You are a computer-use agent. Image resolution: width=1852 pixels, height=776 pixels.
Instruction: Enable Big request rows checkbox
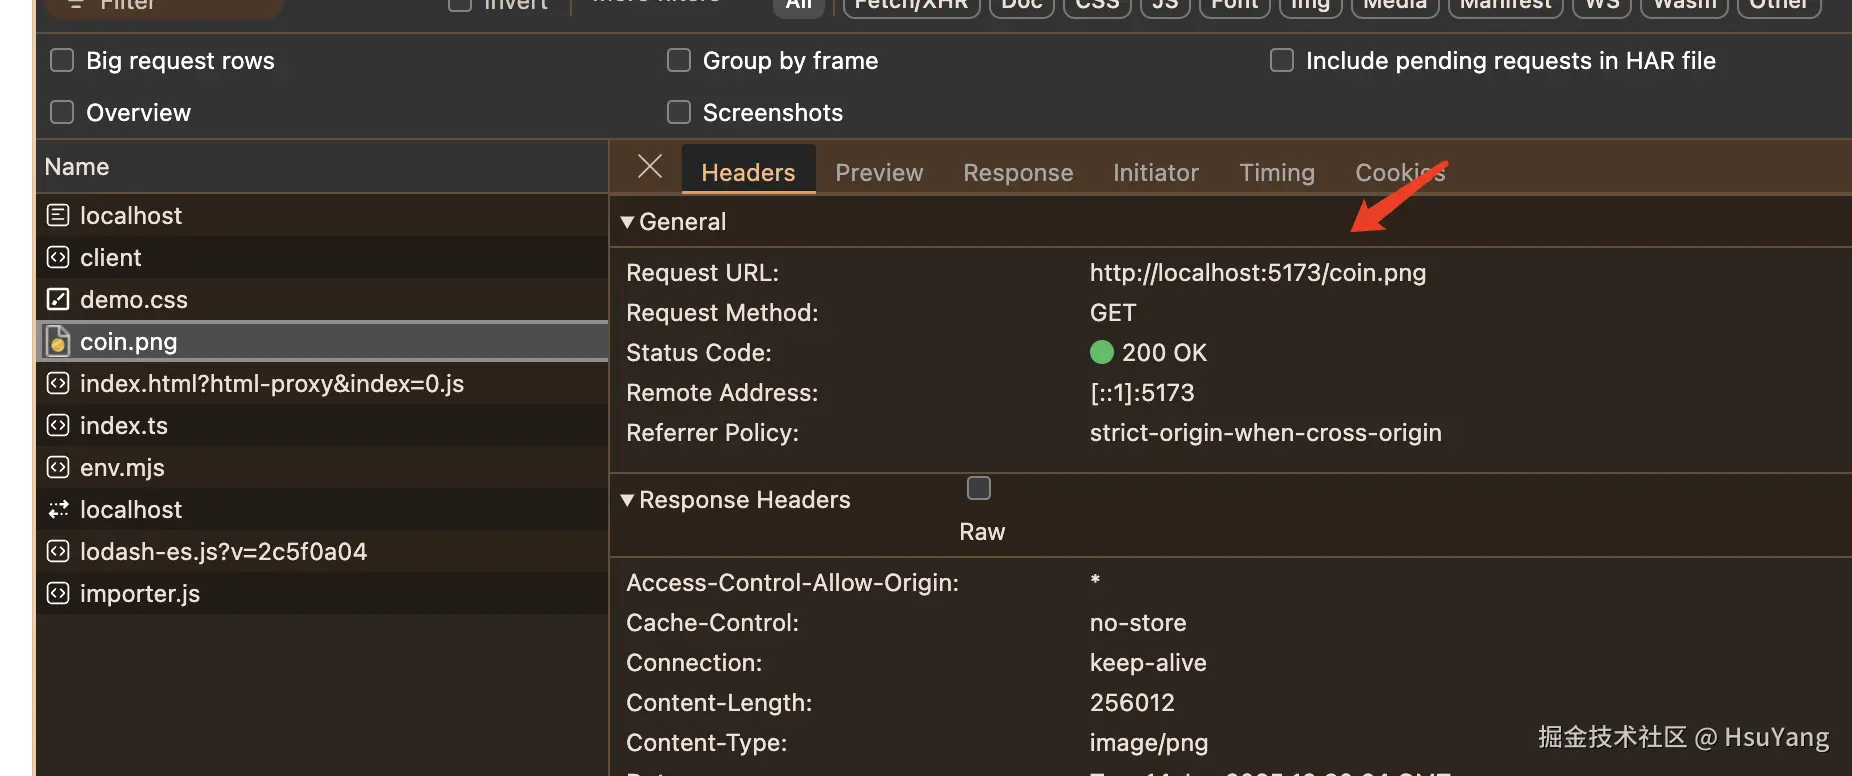pyautogui.click(x=62, y=61)
